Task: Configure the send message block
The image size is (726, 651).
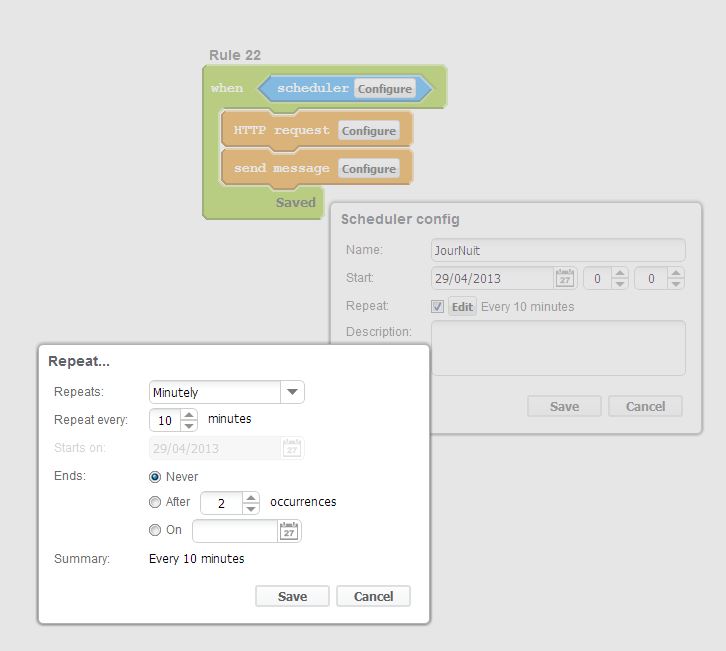Action: pyautogui.click(x=369, y=169)
